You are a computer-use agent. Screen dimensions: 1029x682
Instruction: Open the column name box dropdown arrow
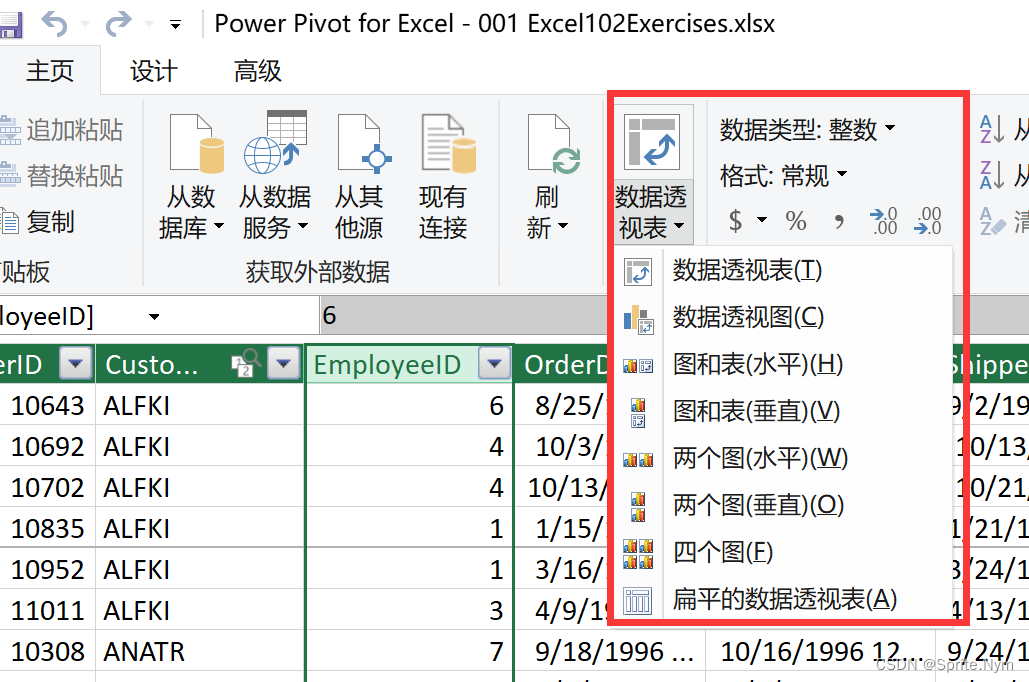[154, 317]
